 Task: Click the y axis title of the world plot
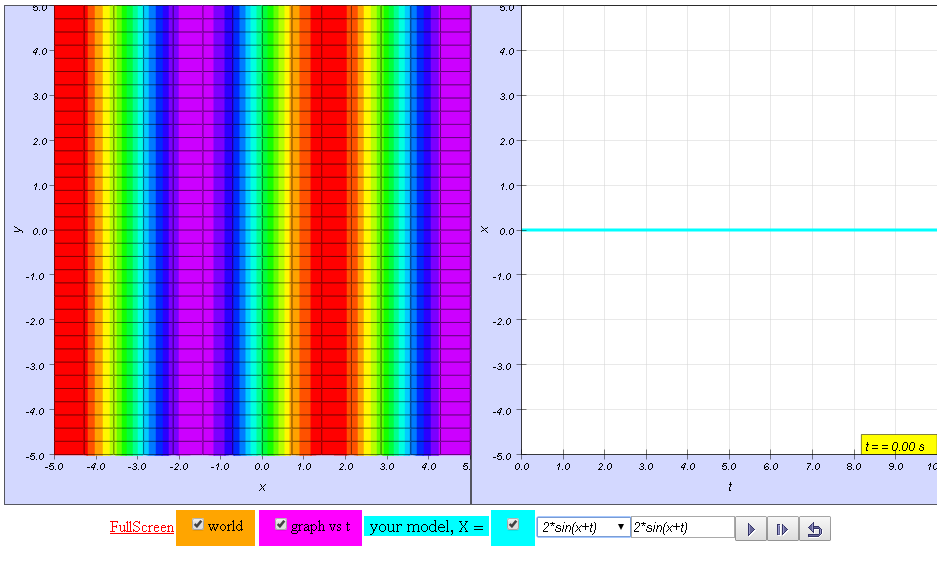(x=17, y=229)
